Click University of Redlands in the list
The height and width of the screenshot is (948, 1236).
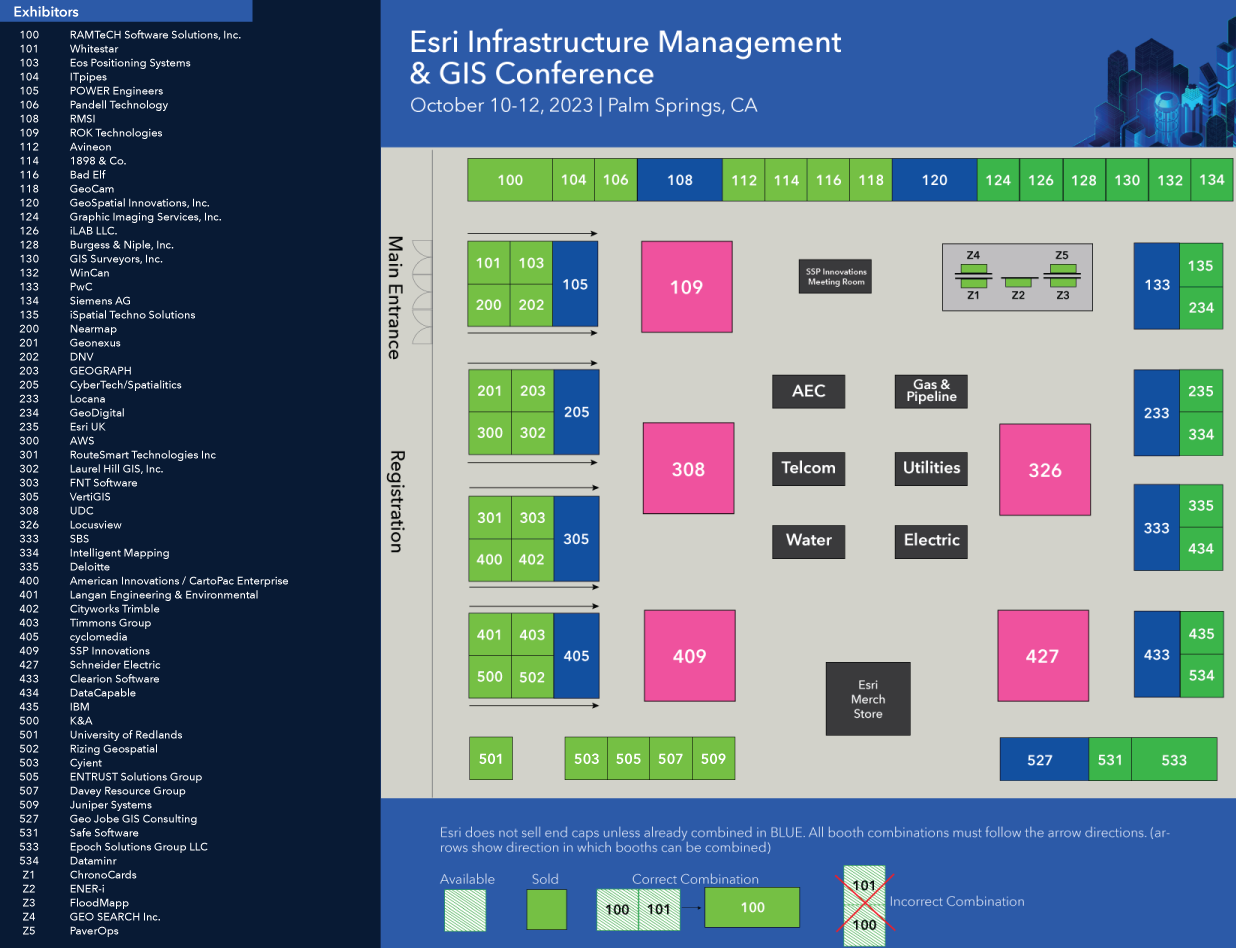126,735
